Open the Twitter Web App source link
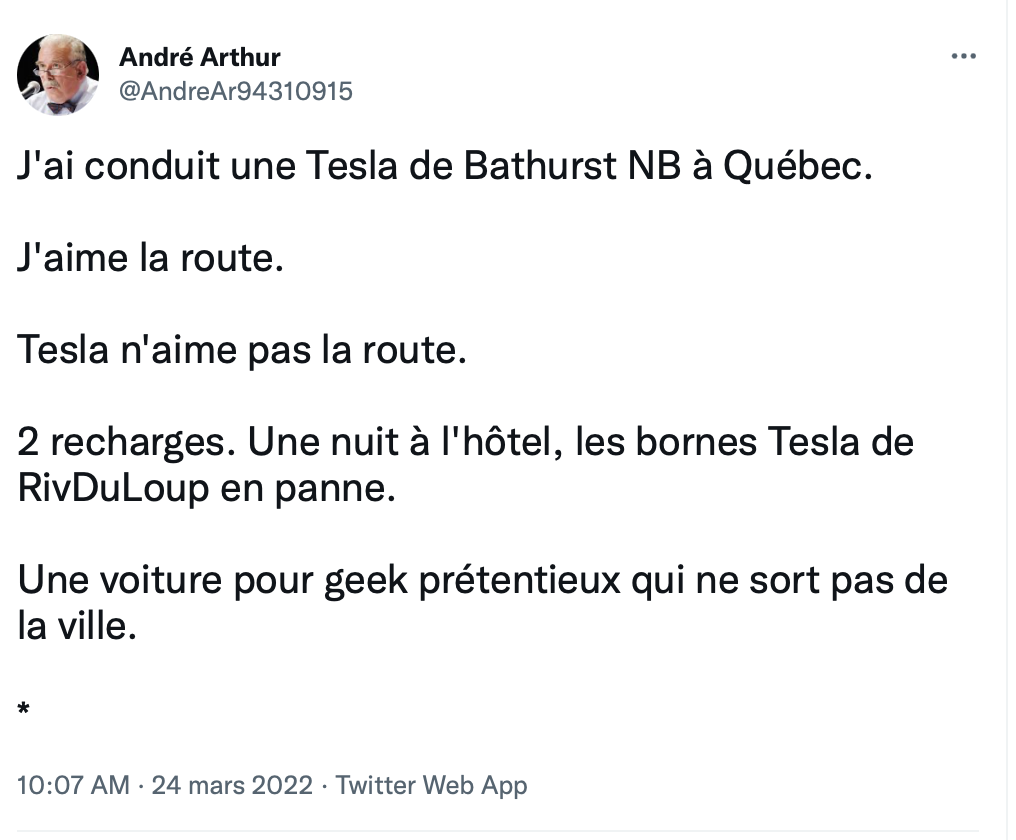The image size is (1016, 840). 431,785
